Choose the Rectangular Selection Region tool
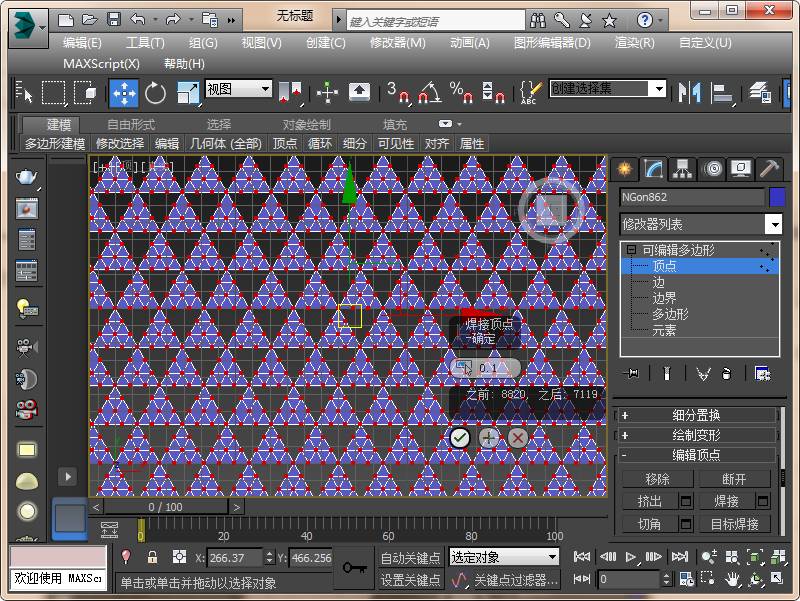This screenshot has height=601, width=800. pos(54,93)
